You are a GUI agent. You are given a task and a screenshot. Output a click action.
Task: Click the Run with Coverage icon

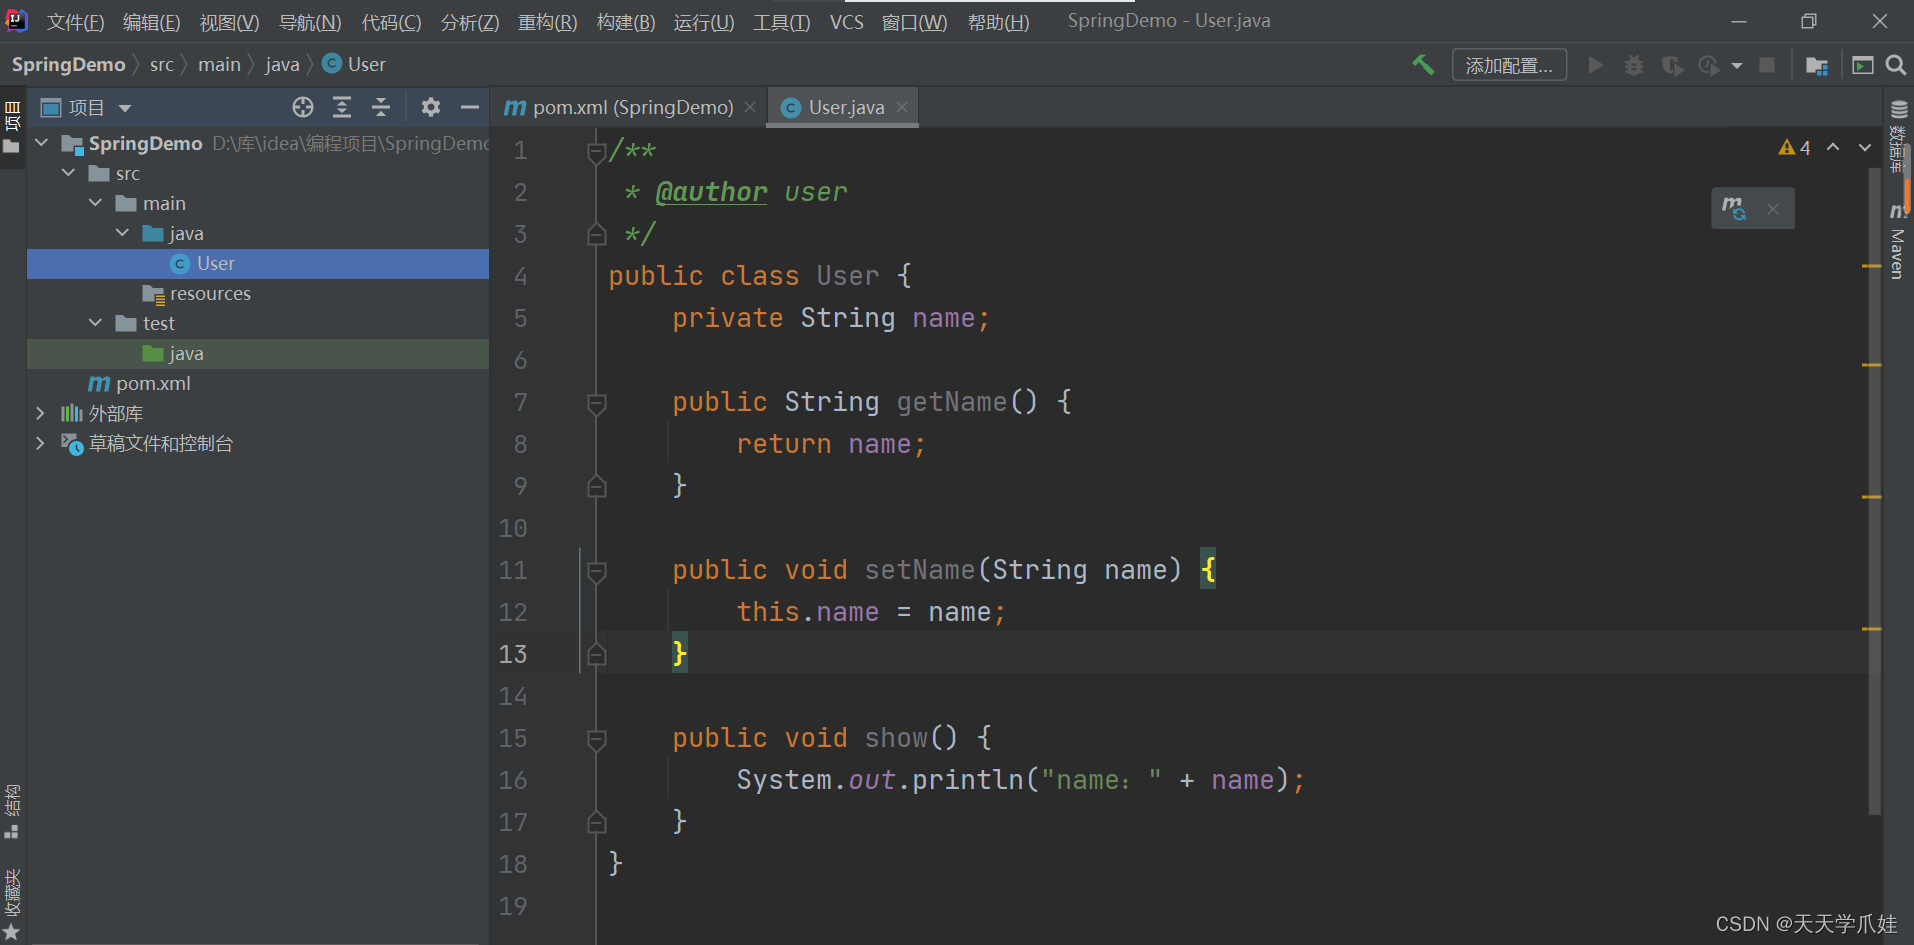click(1672, 65)
